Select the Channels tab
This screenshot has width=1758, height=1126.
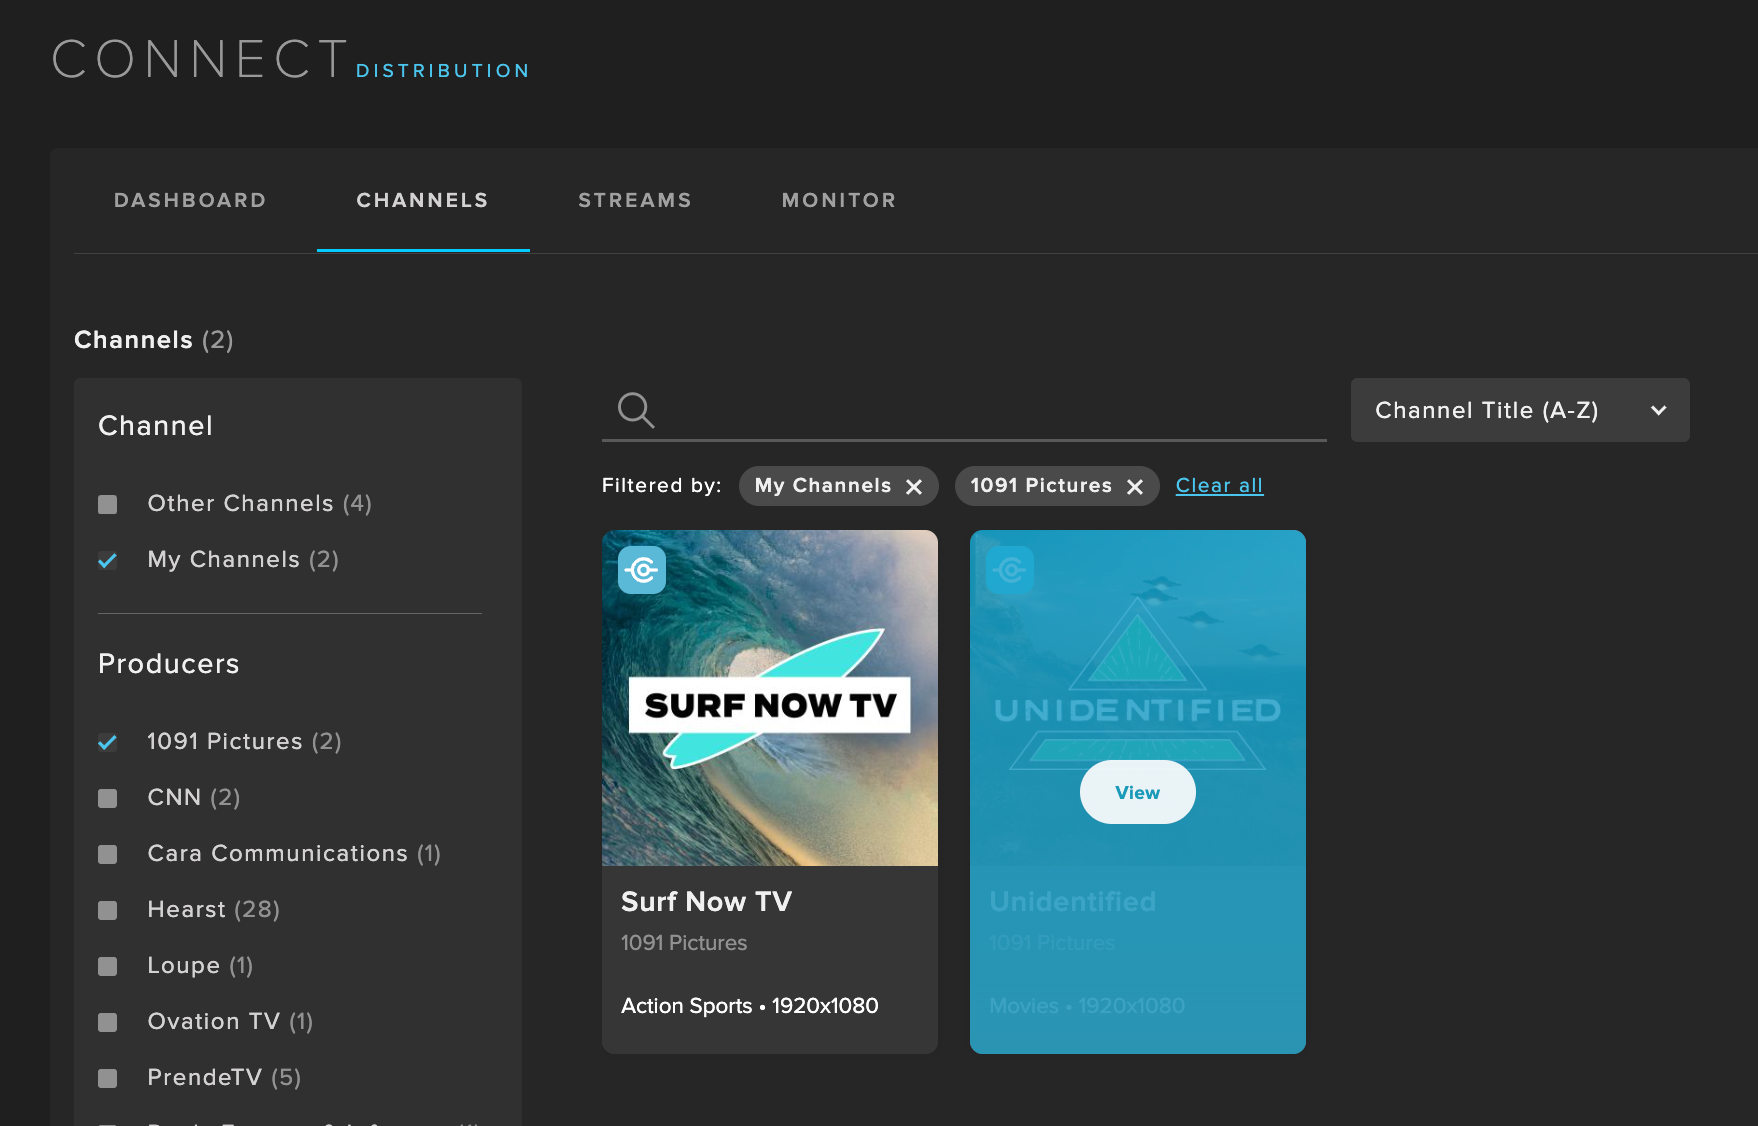(423, 200)
